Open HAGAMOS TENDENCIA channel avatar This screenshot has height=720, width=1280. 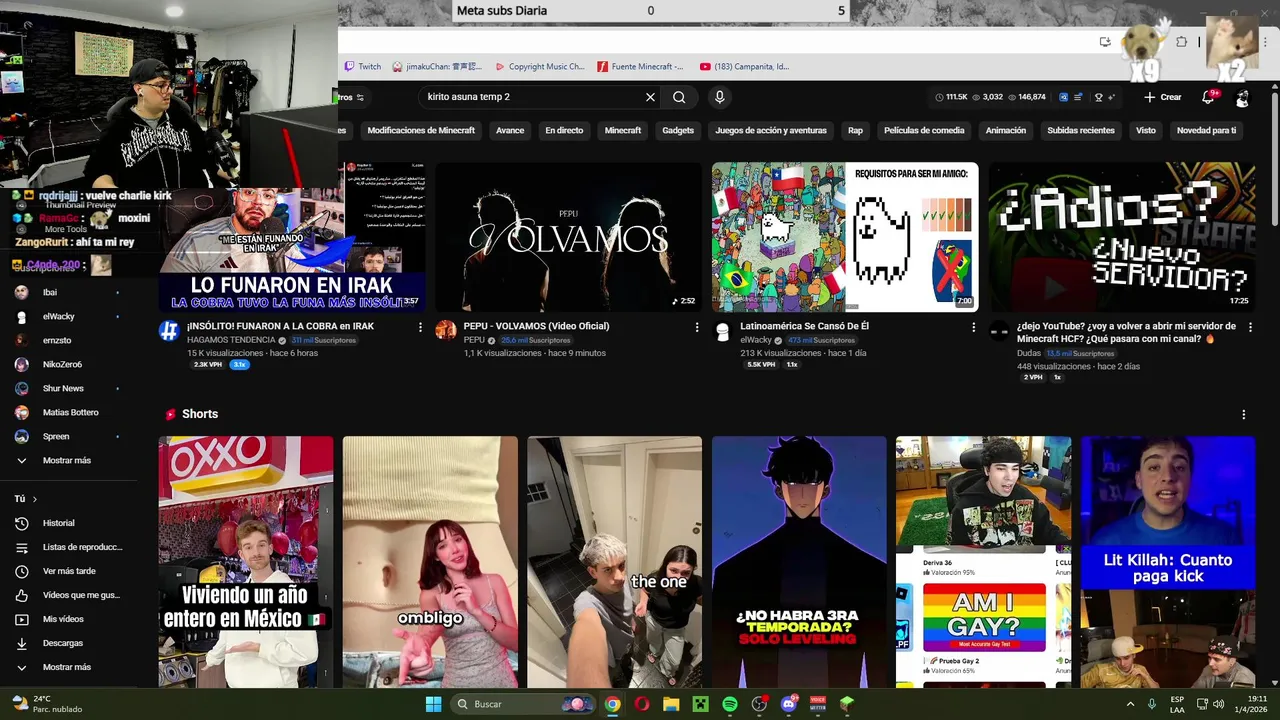(169, 331)
